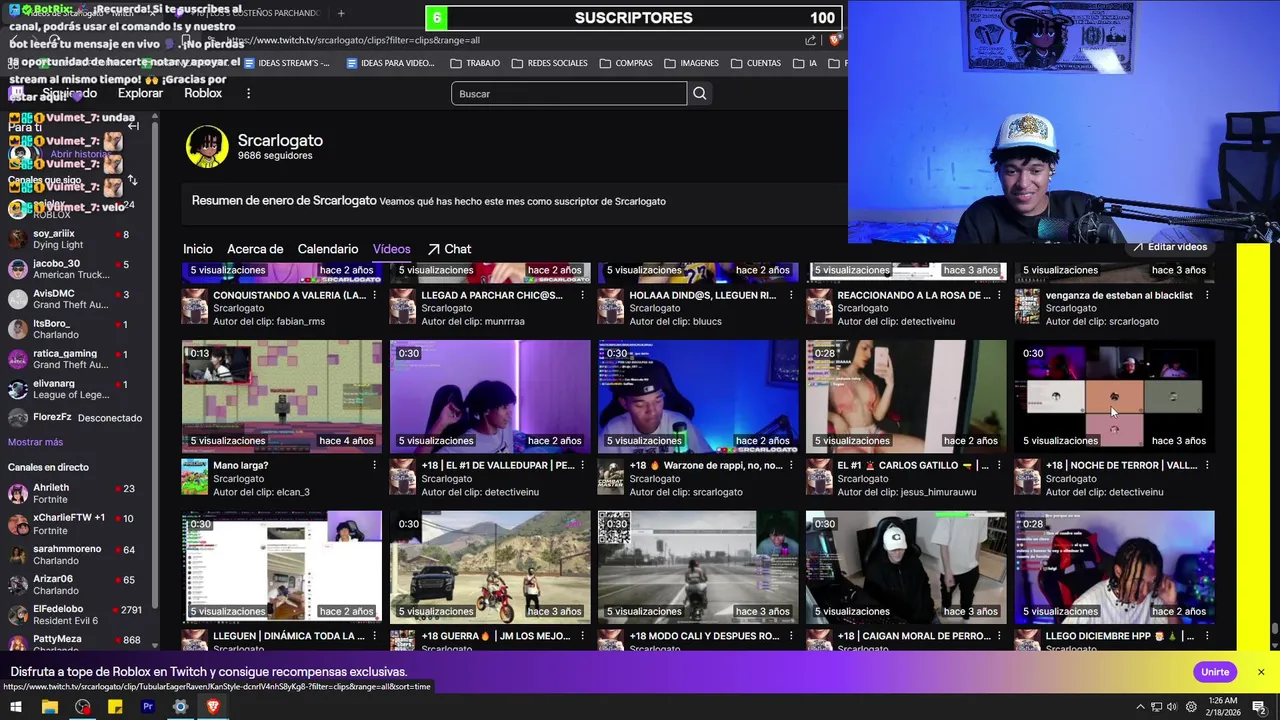
Task: Close the Roblox promo banner
Action: (x=1261, y=672)
